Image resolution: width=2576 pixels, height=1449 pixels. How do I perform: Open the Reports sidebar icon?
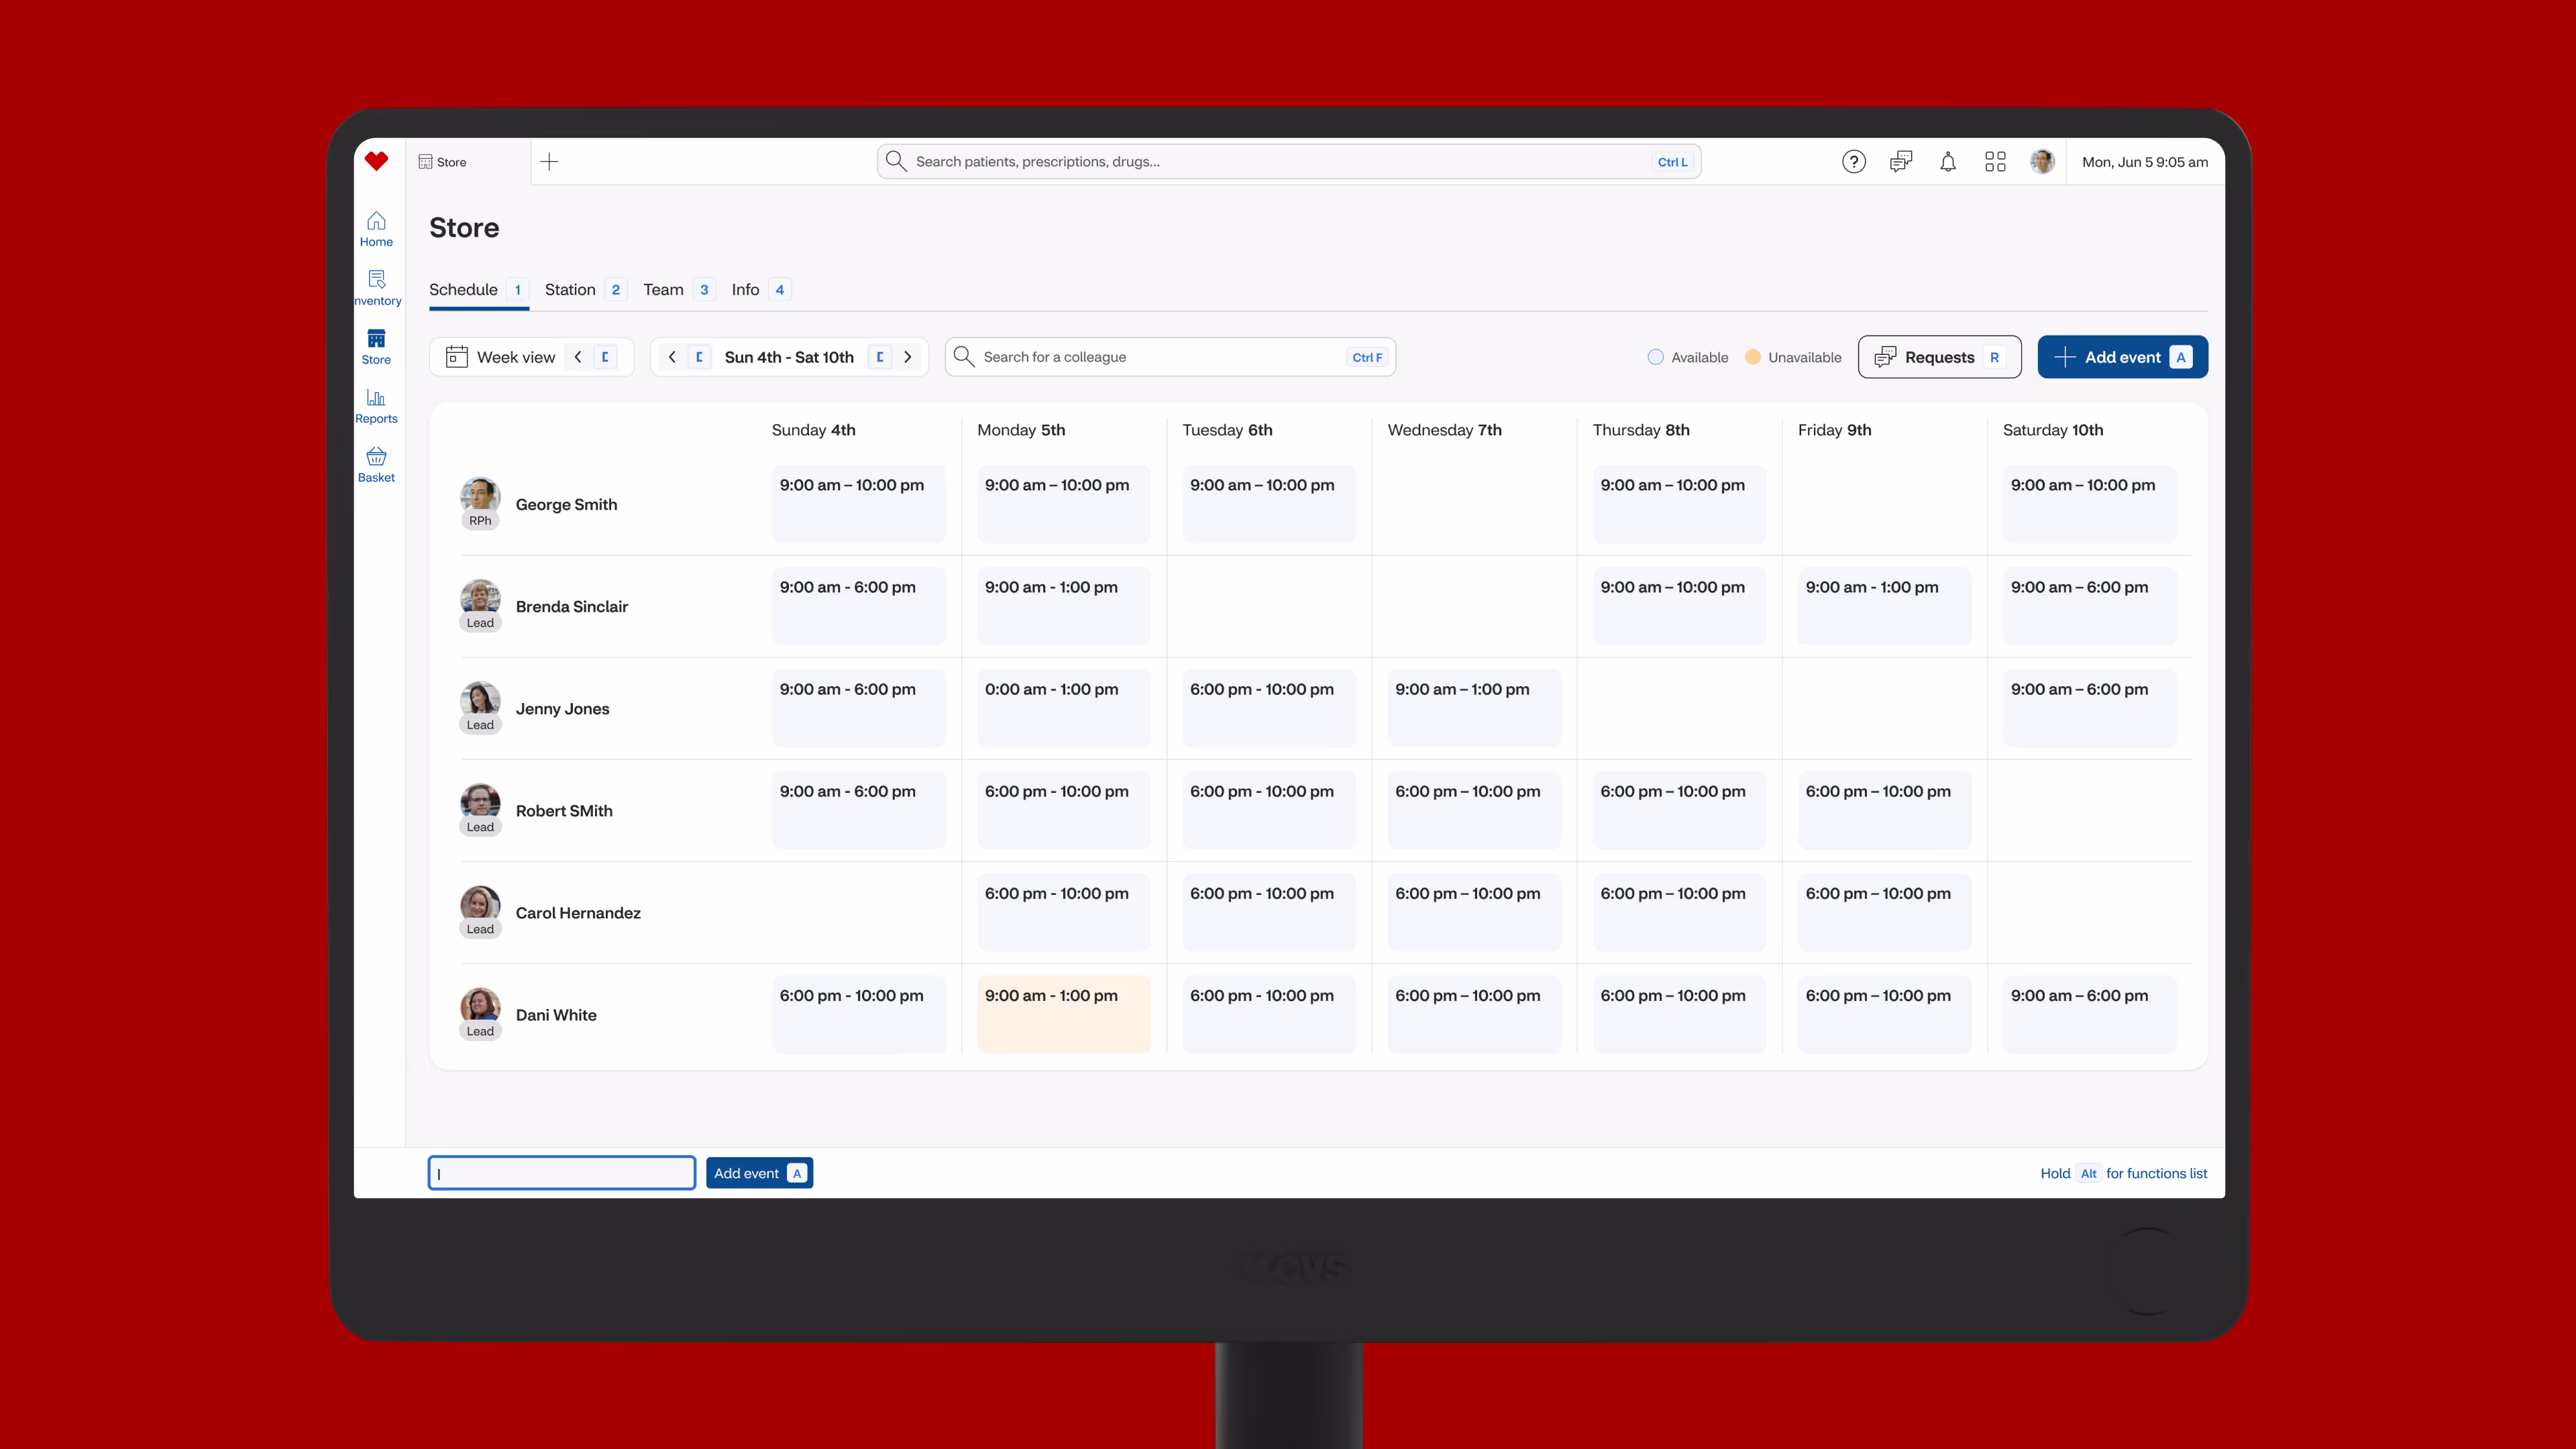pos(376,406)
